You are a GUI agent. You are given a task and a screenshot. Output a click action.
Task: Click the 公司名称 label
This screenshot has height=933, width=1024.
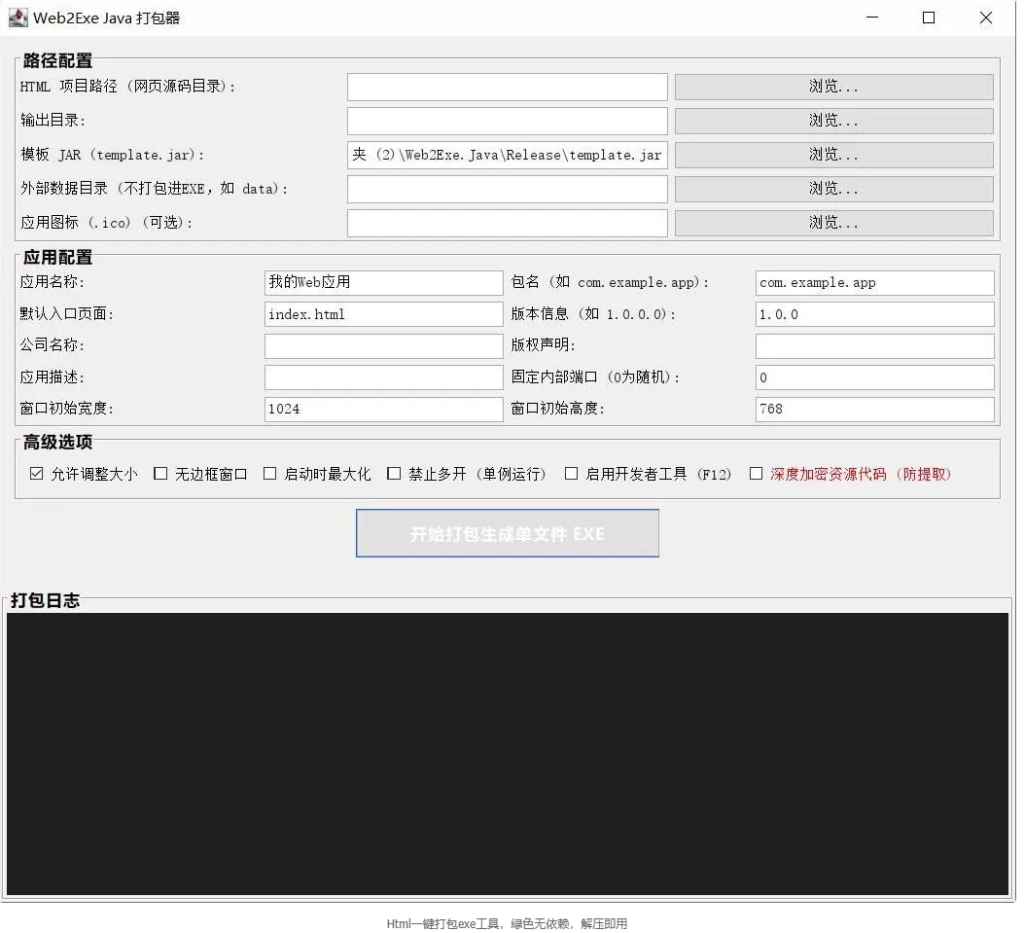(52, 345)
